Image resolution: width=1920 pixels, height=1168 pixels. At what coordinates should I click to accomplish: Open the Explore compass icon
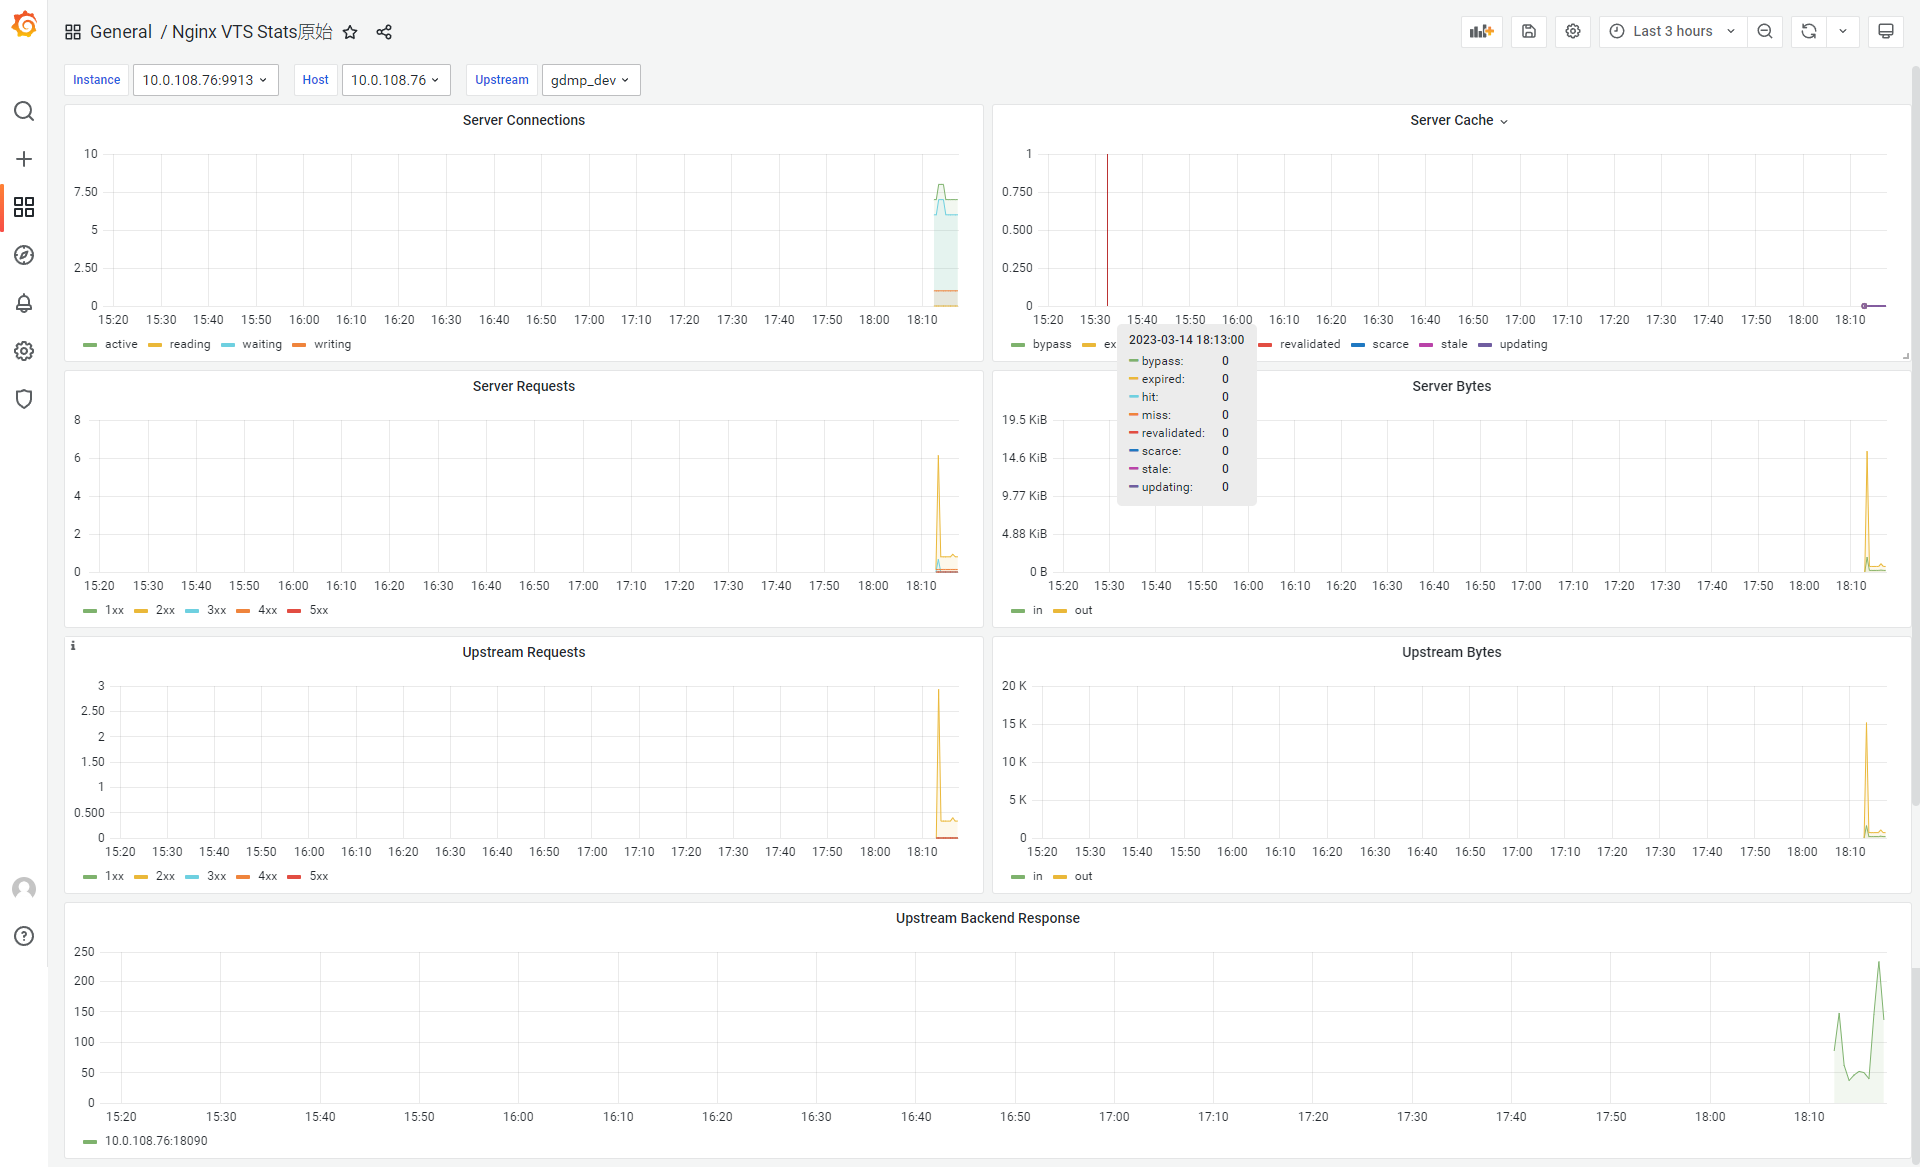coord(24,255)
